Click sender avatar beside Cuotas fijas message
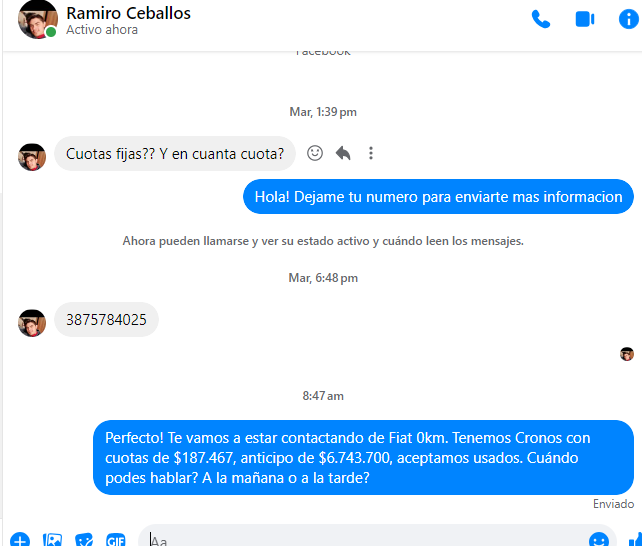 32,157
